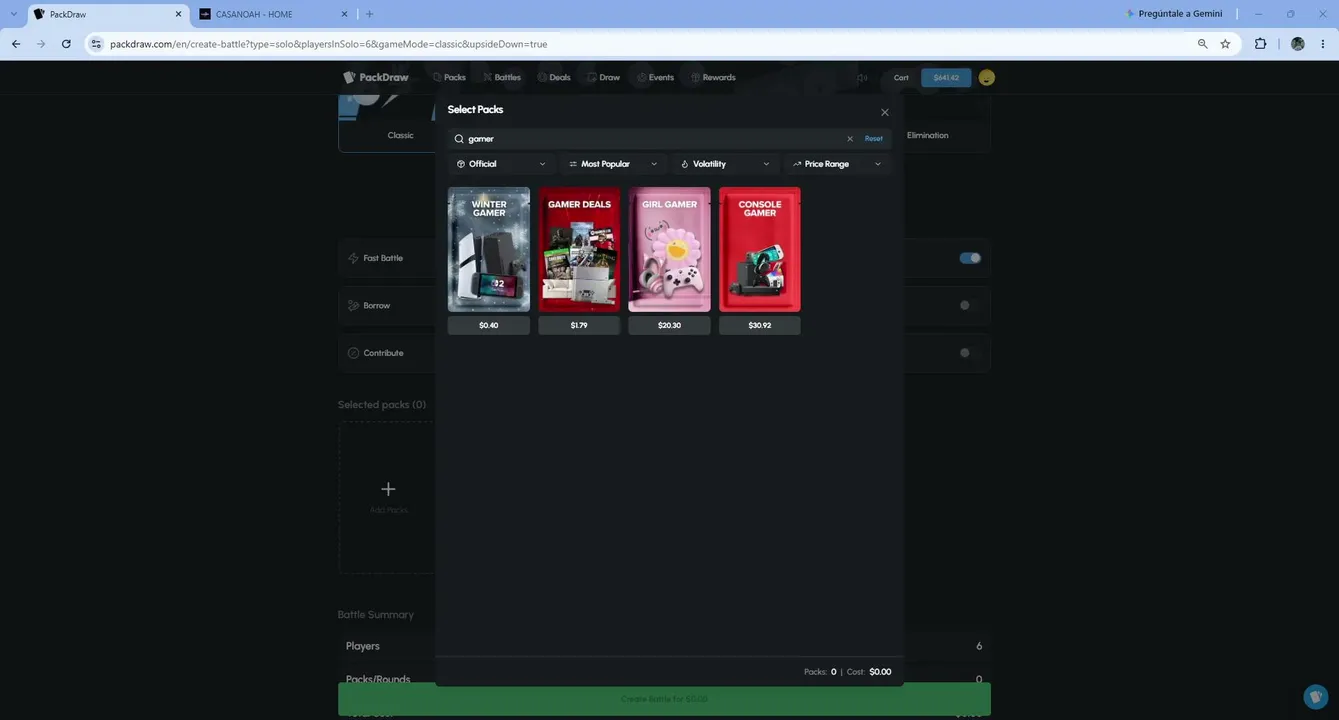The height and width of the screenshot is (720, 1339).
Task: Click the $30.92 price button
Action: 760,325
